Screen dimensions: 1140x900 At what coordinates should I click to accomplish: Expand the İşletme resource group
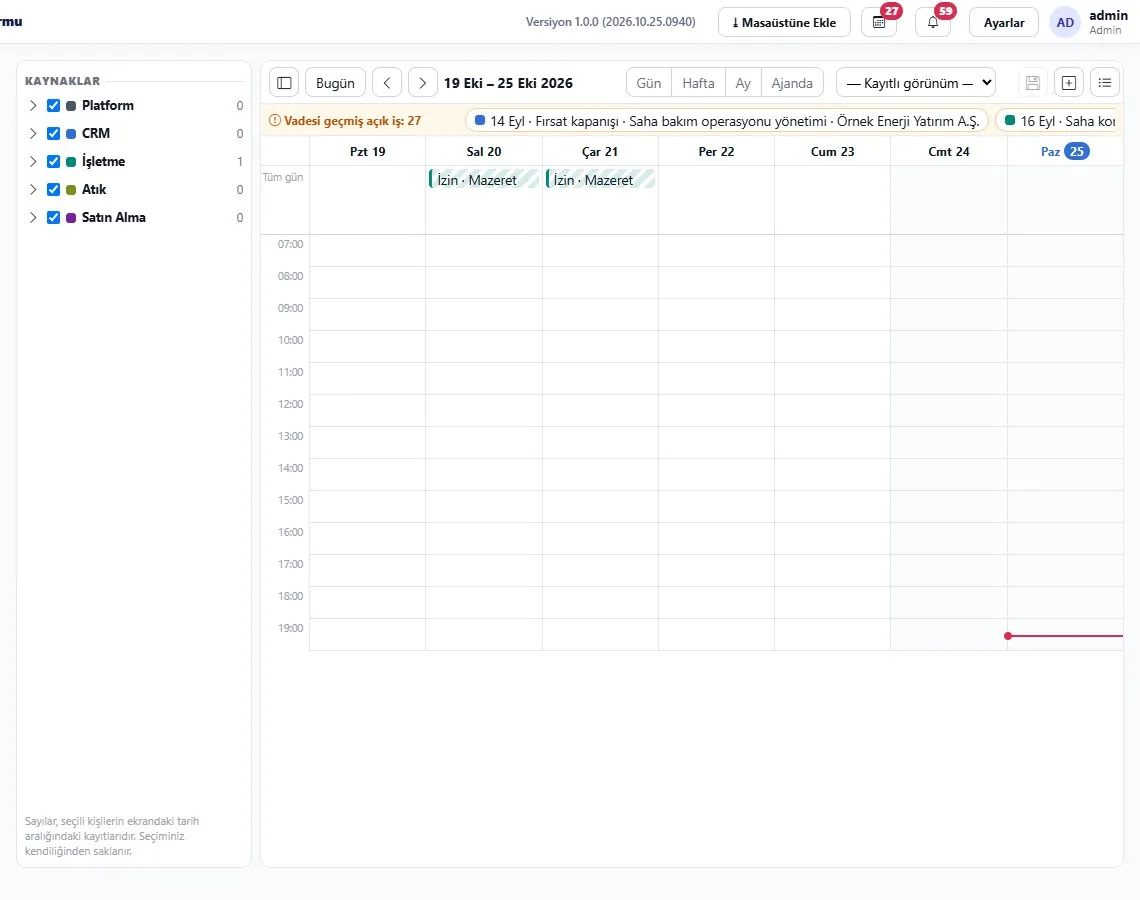point(33,161)
